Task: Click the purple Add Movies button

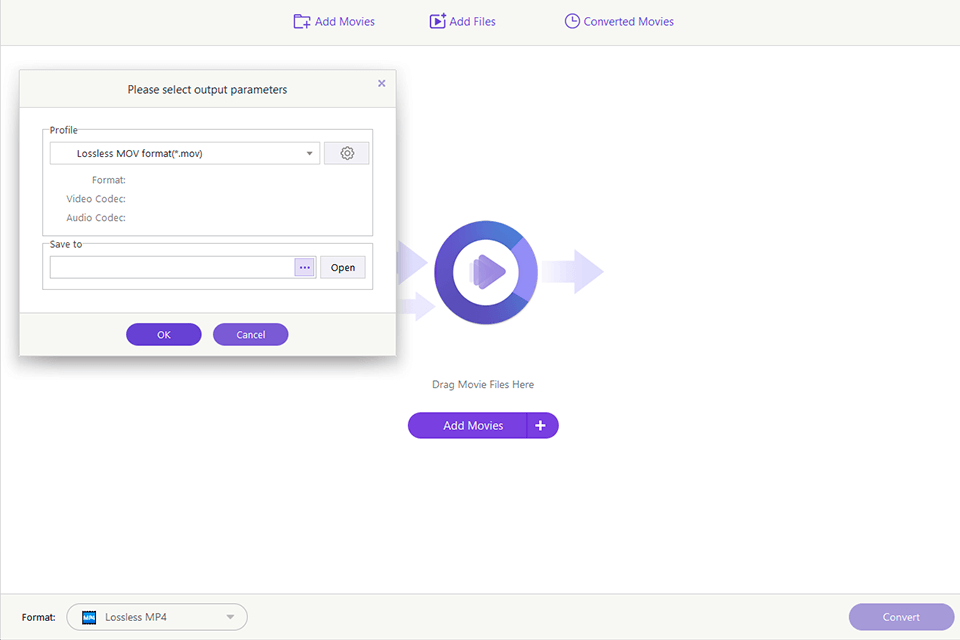Action: coord(472,425)
